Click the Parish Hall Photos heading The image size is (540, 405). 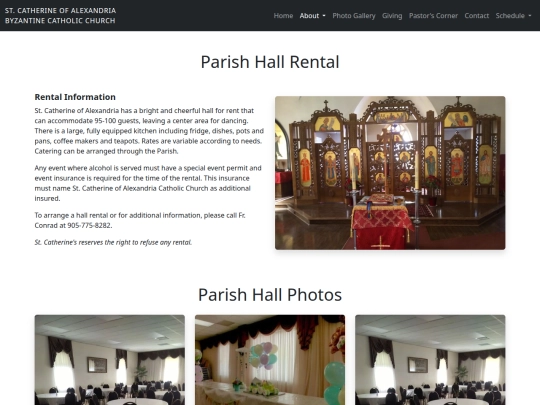click(x=270, y=295)
